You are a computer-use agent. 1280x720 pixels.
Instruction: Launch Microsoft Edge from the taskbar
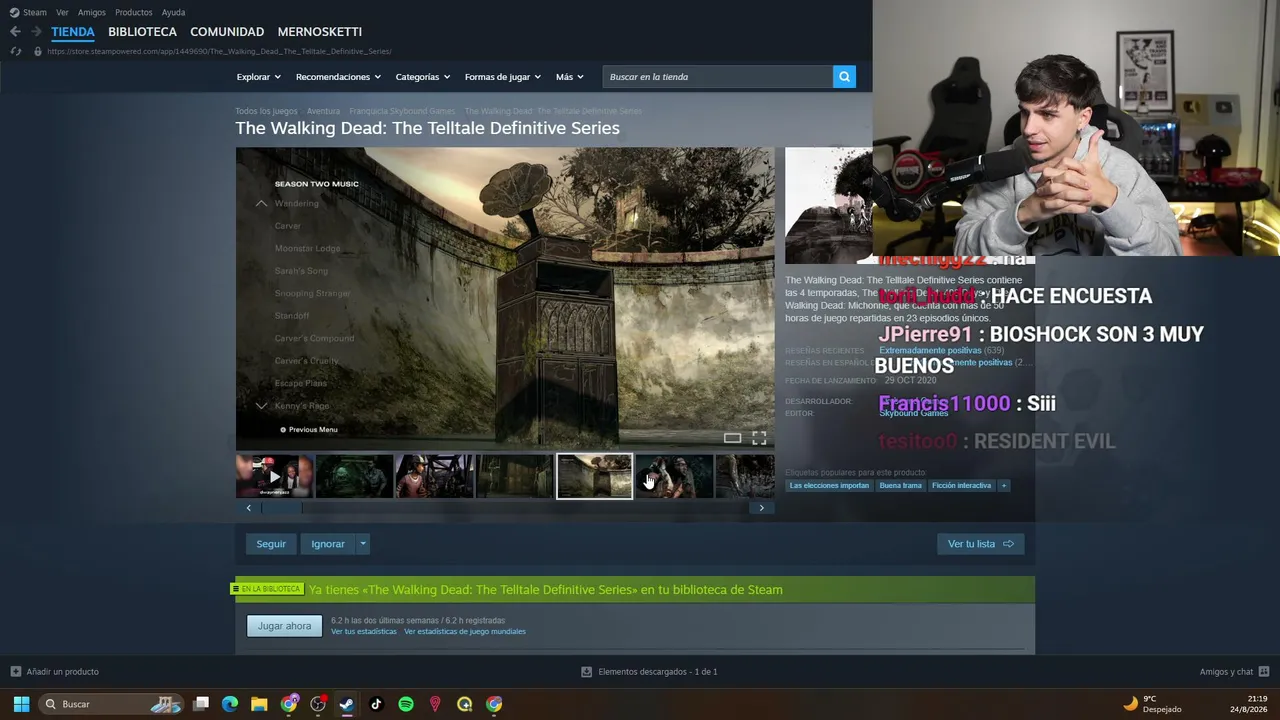coord(230,704)
